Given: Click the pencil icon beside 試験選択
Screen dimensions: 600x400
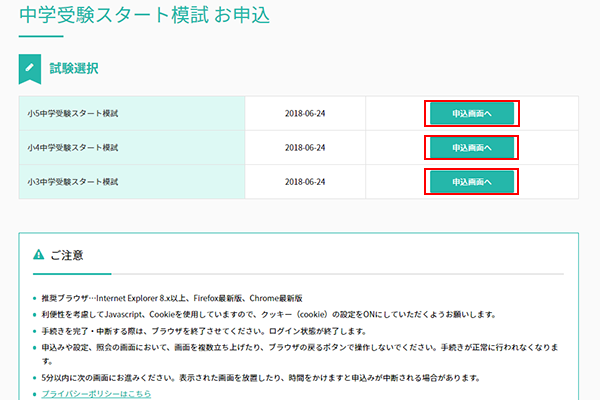Looking at the screenshot, I should click(x=30, y=69).
